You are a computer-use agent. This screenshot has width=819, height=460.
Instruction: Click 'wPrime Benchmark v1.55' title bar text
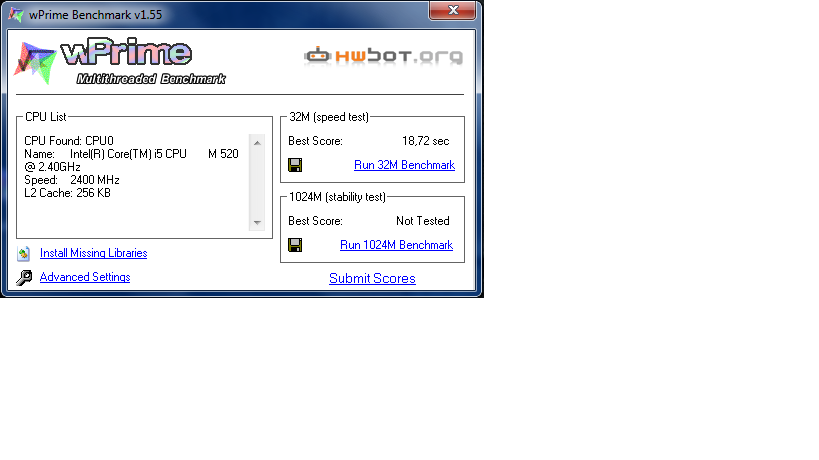pos(96,15)
